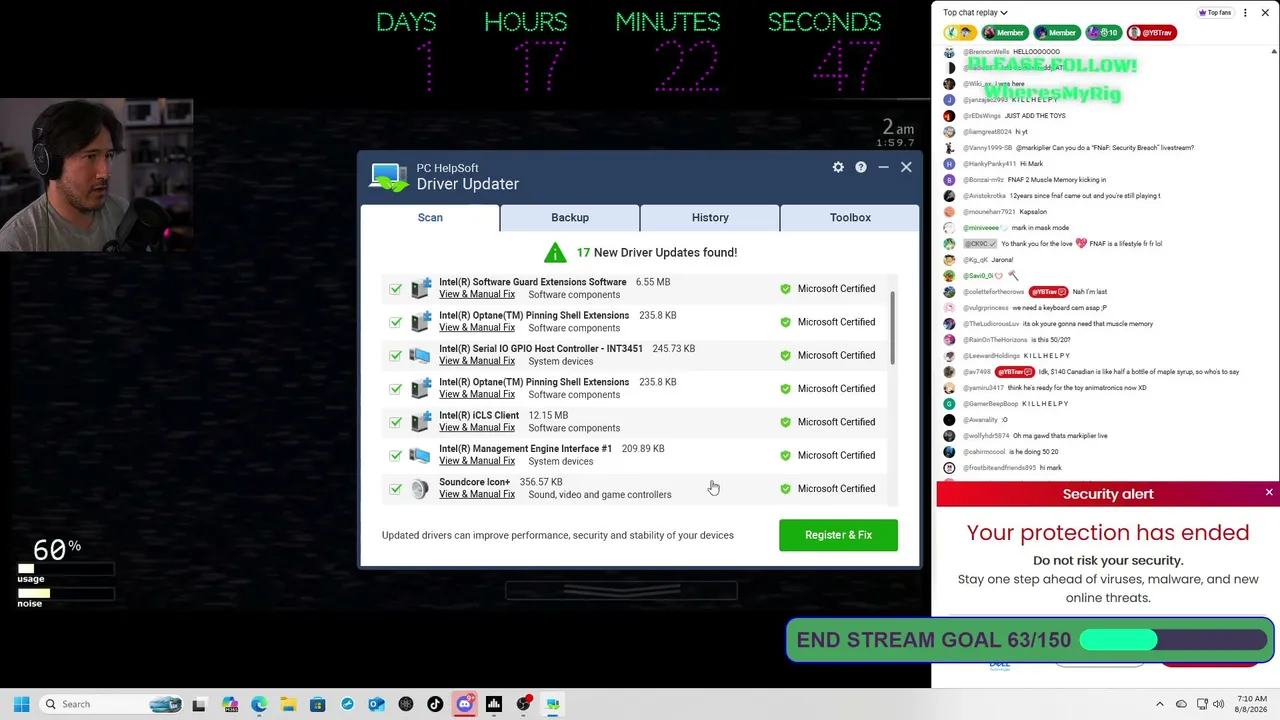This screenshot has width=1280, height=720.
Task: Open Task View on the taskbar
Action: coord(199,704)
